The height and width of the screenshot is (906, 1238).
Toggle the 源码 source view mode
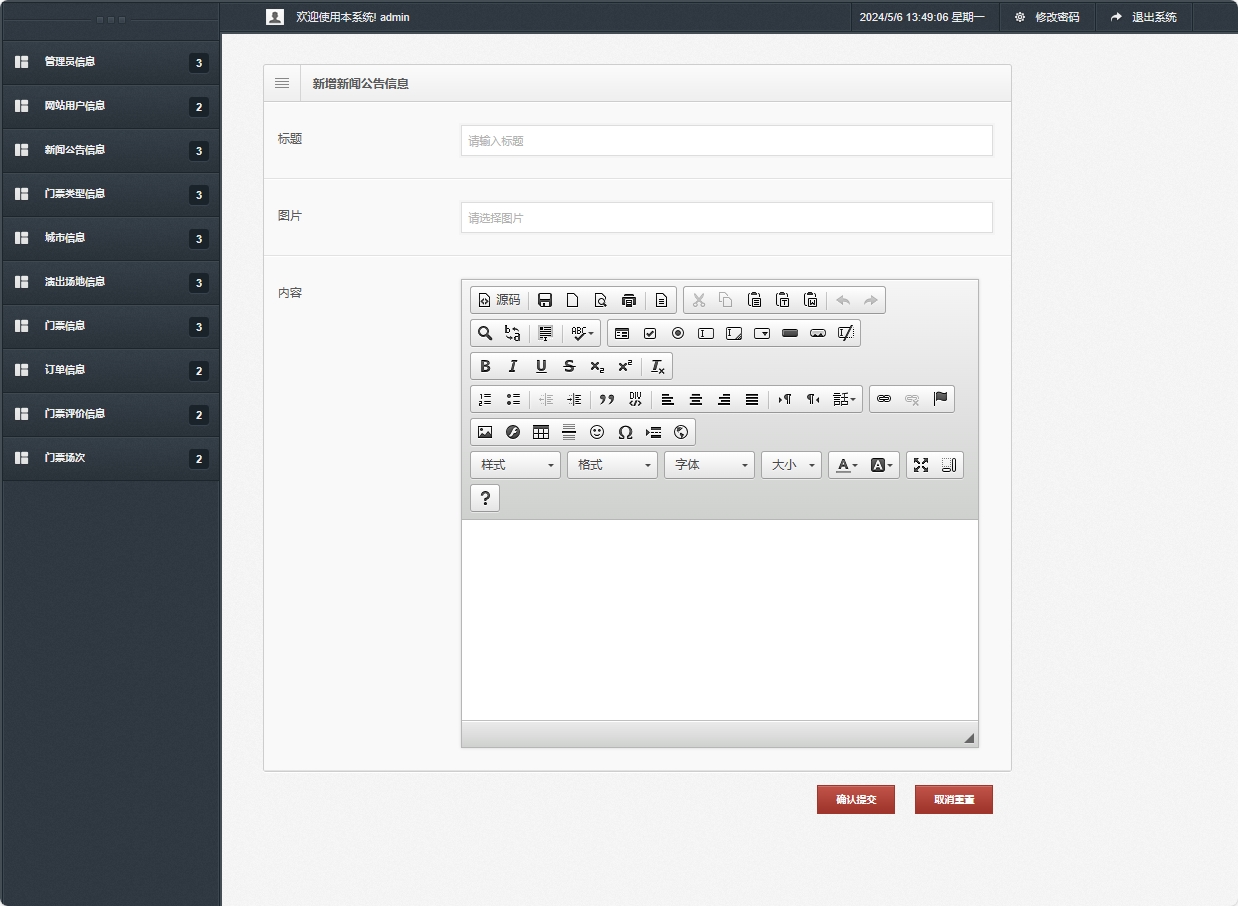[x=499, y=300]
